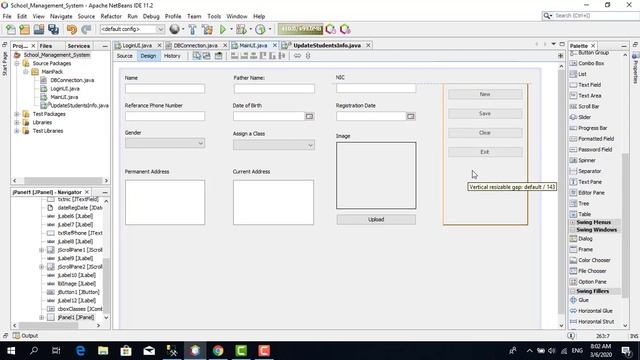The image size is (640, 360).
Task: Toggle Selection Mode in design toolbar
Action: [197, 56]
